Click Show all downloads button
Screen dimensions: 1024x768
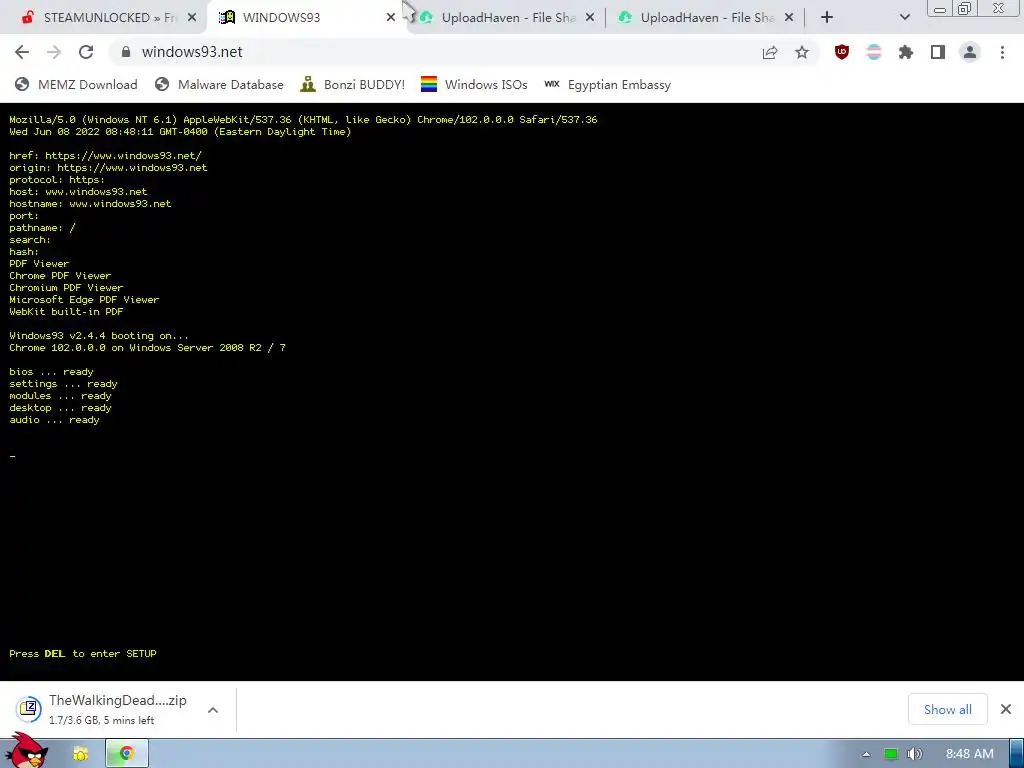[948, 710]
